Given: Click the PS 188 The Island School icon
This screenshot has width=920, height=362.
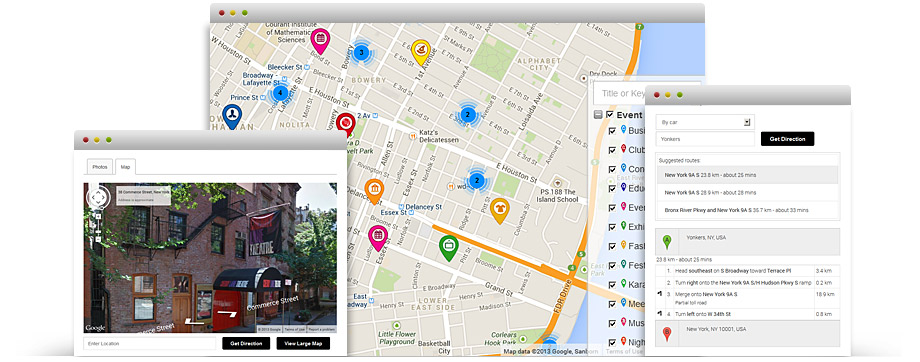Looking at the screenshot, I should coord(557,182).
